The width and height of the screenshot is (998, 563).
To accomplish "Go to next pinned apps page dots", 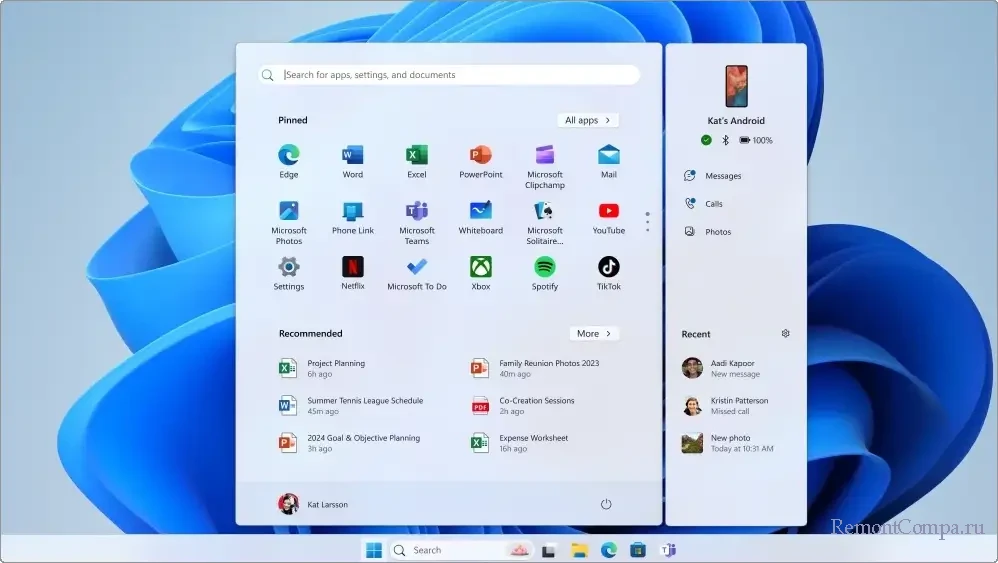I will 647,222.
